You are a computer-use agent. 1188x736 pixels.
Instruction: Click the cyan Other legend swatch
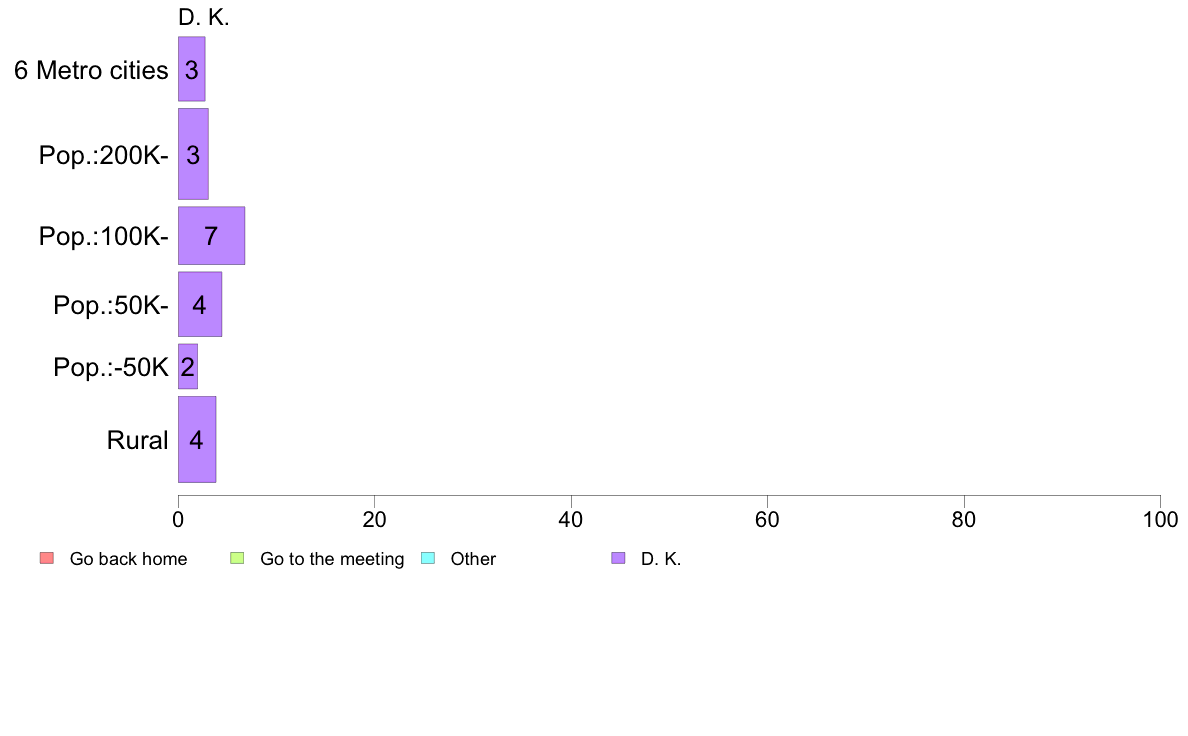coord(428,559)
